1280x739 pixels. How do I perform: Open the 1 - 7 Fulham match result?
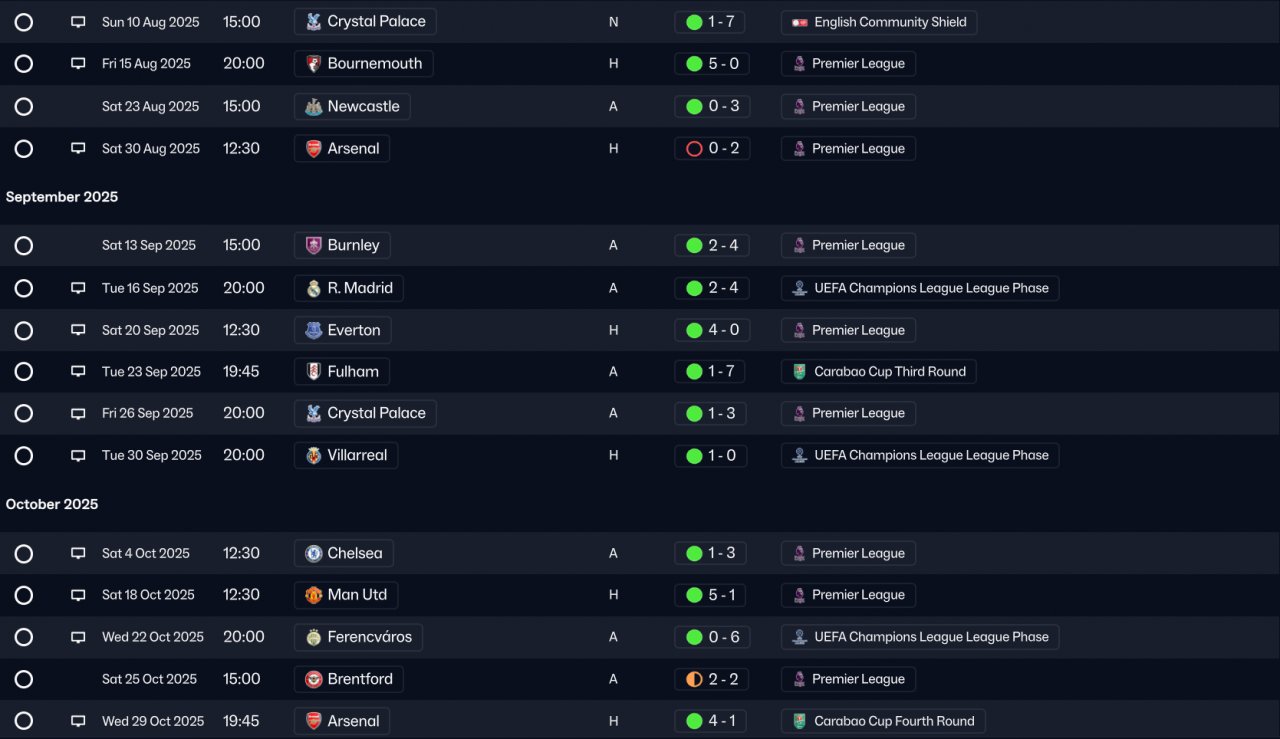711,372
